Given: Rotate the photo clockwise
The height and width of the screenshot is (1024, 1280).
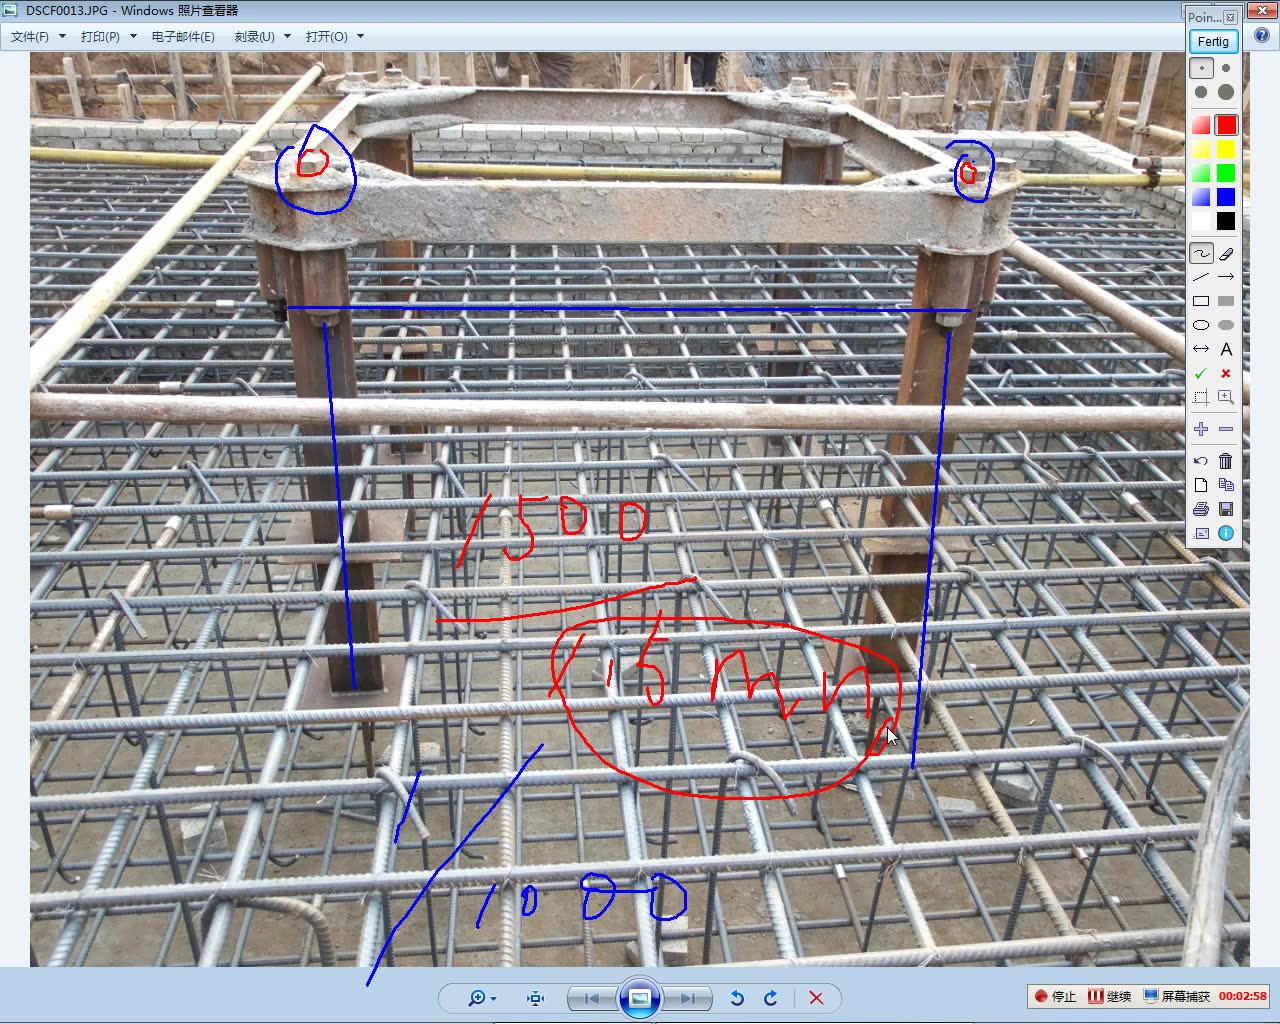Looking at the screenshot, I should click(770, 998).
